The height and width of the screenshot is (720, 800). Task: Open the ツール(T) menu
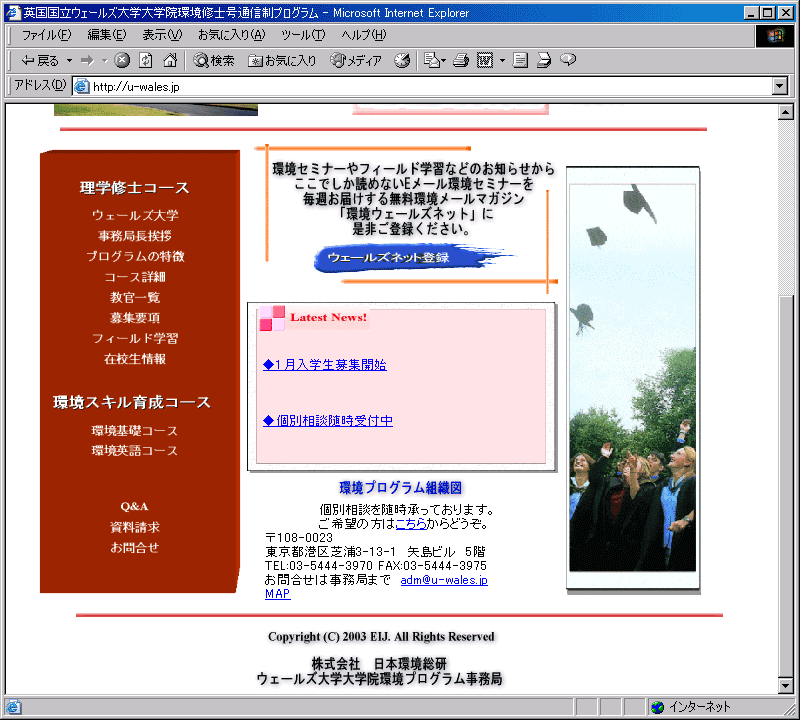[x=303, y=35]
